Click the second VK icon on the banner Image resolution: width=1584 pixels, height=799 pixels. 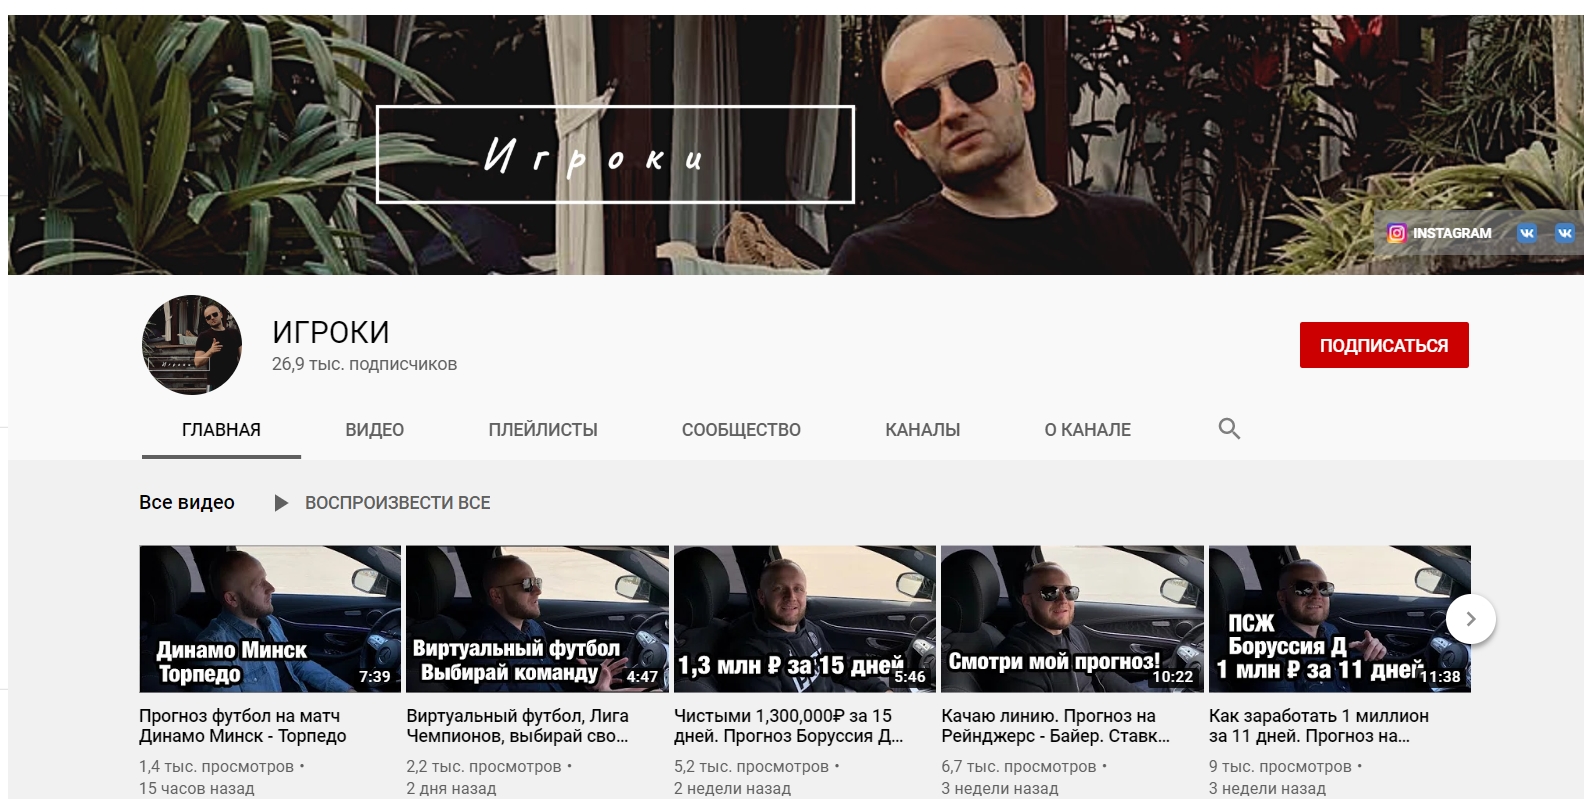pos(1565,233)
